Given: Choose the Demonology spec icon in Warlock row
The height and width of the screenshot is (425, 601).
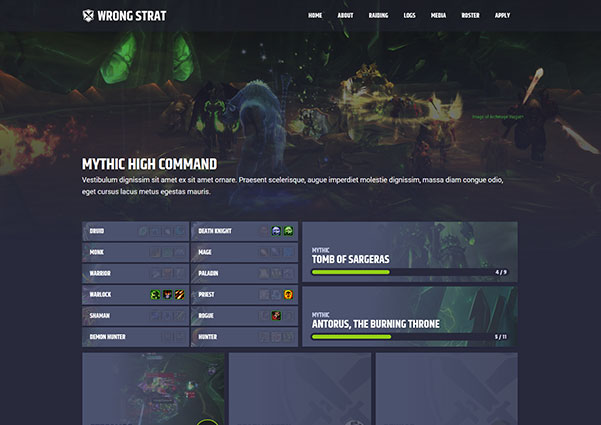Looking at the screenshot, I should [167, 294].
